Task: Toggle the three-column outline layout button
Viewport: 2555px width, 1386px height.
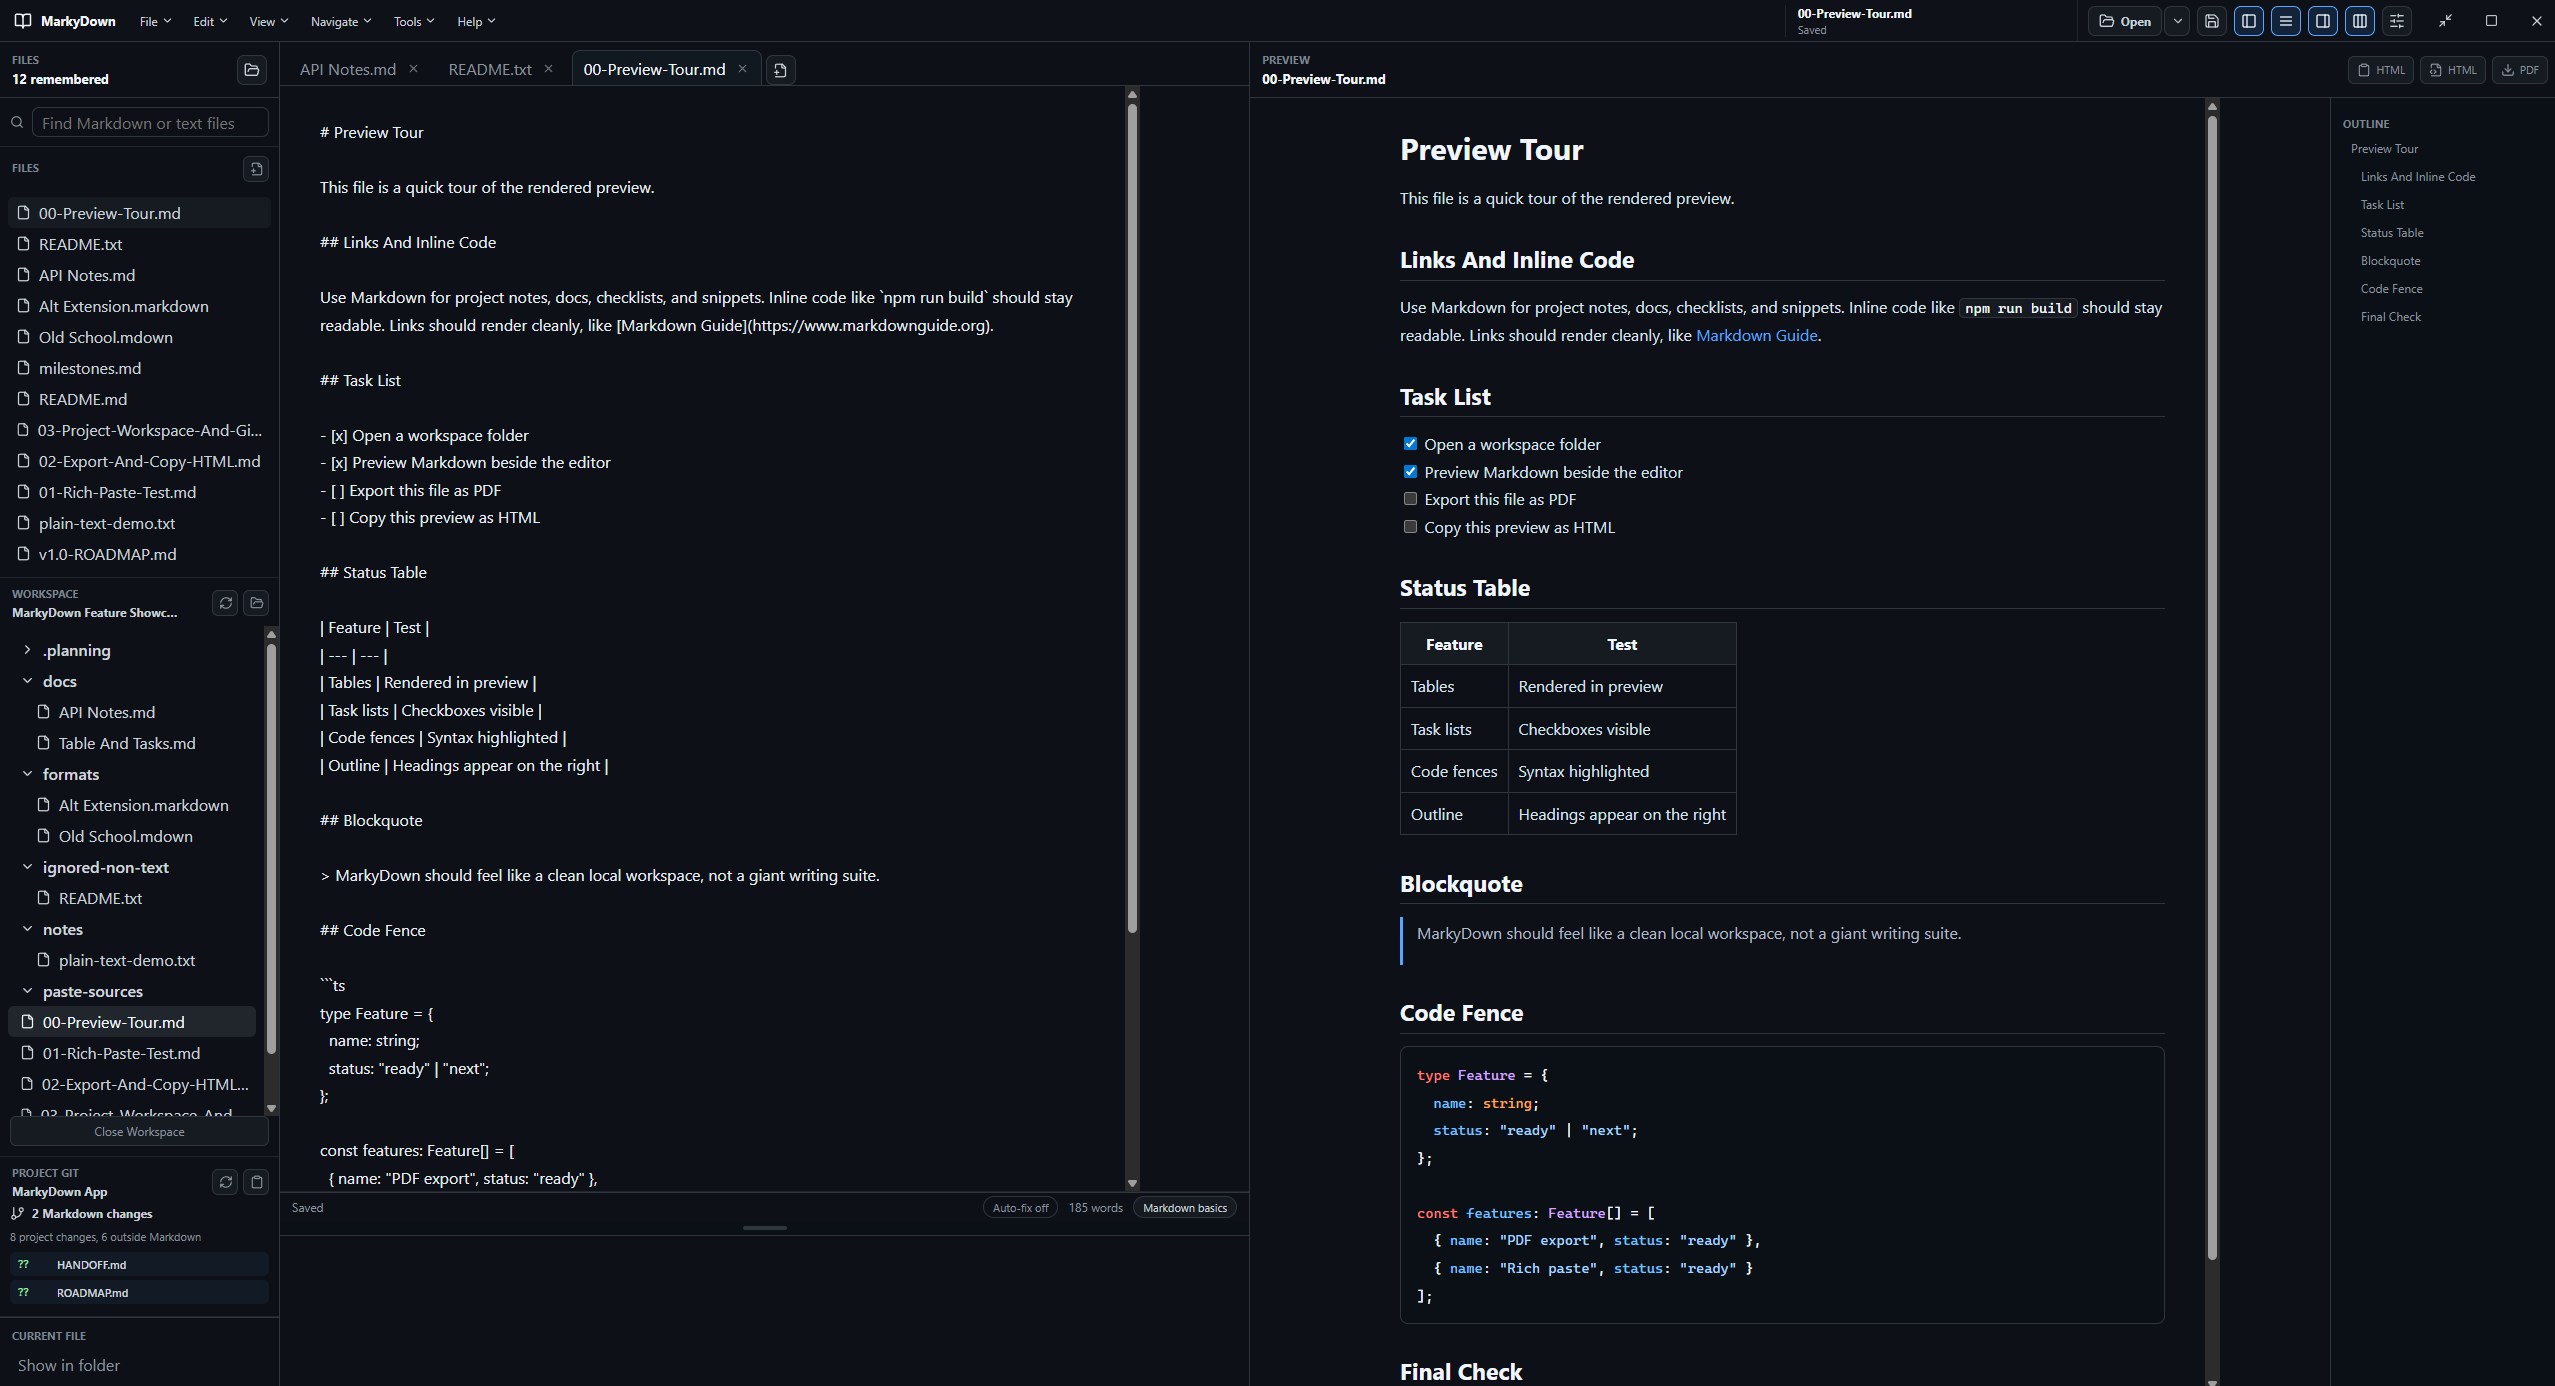Action: coord(2360,21)
